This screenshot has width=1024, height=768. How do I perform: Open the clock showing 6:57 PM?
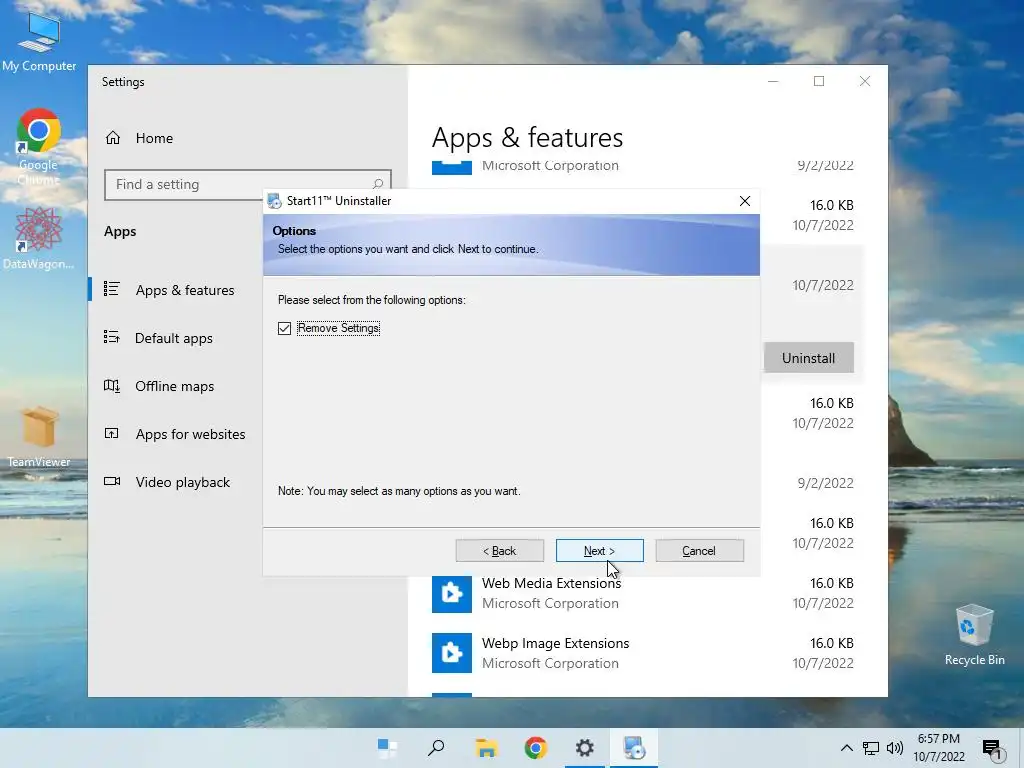pos(939,748)
